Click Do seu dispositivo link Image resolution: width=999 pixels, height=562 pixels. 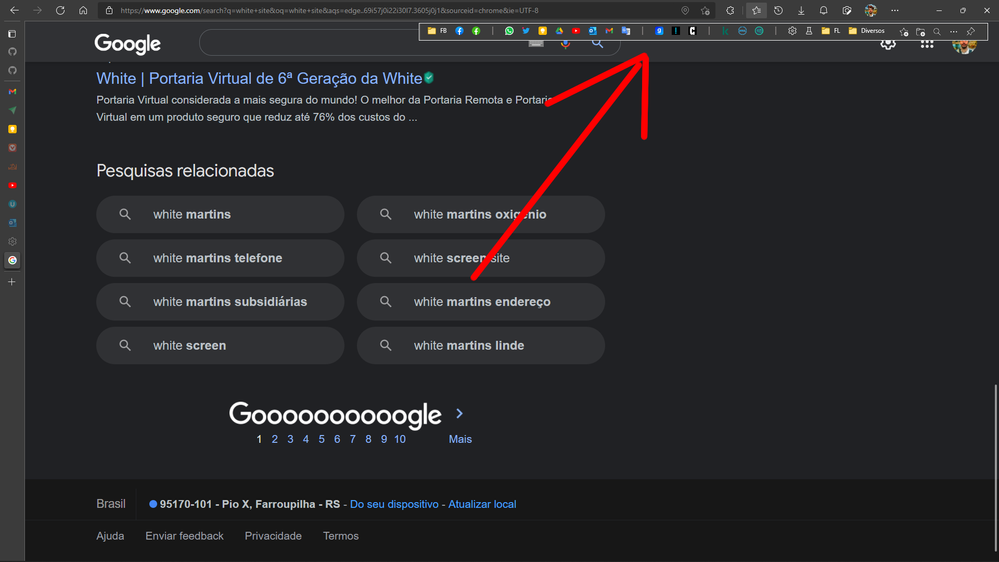(x=394, y=504)
